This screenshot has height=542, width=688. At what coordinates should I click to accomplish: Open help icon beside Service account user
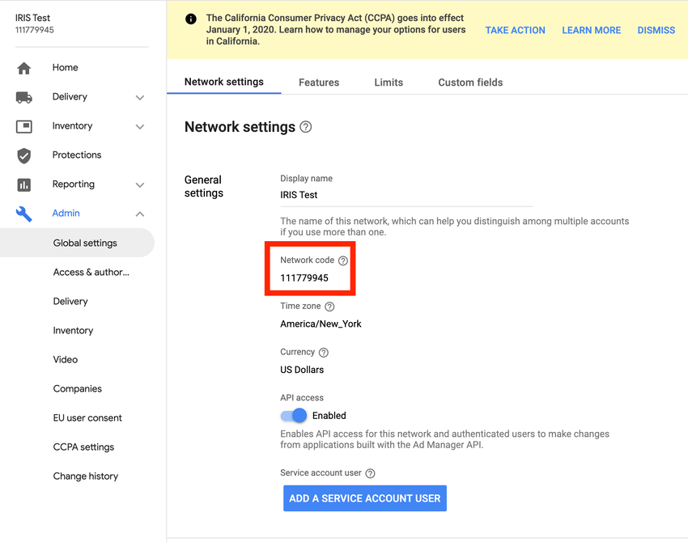(x=370, y=473)
